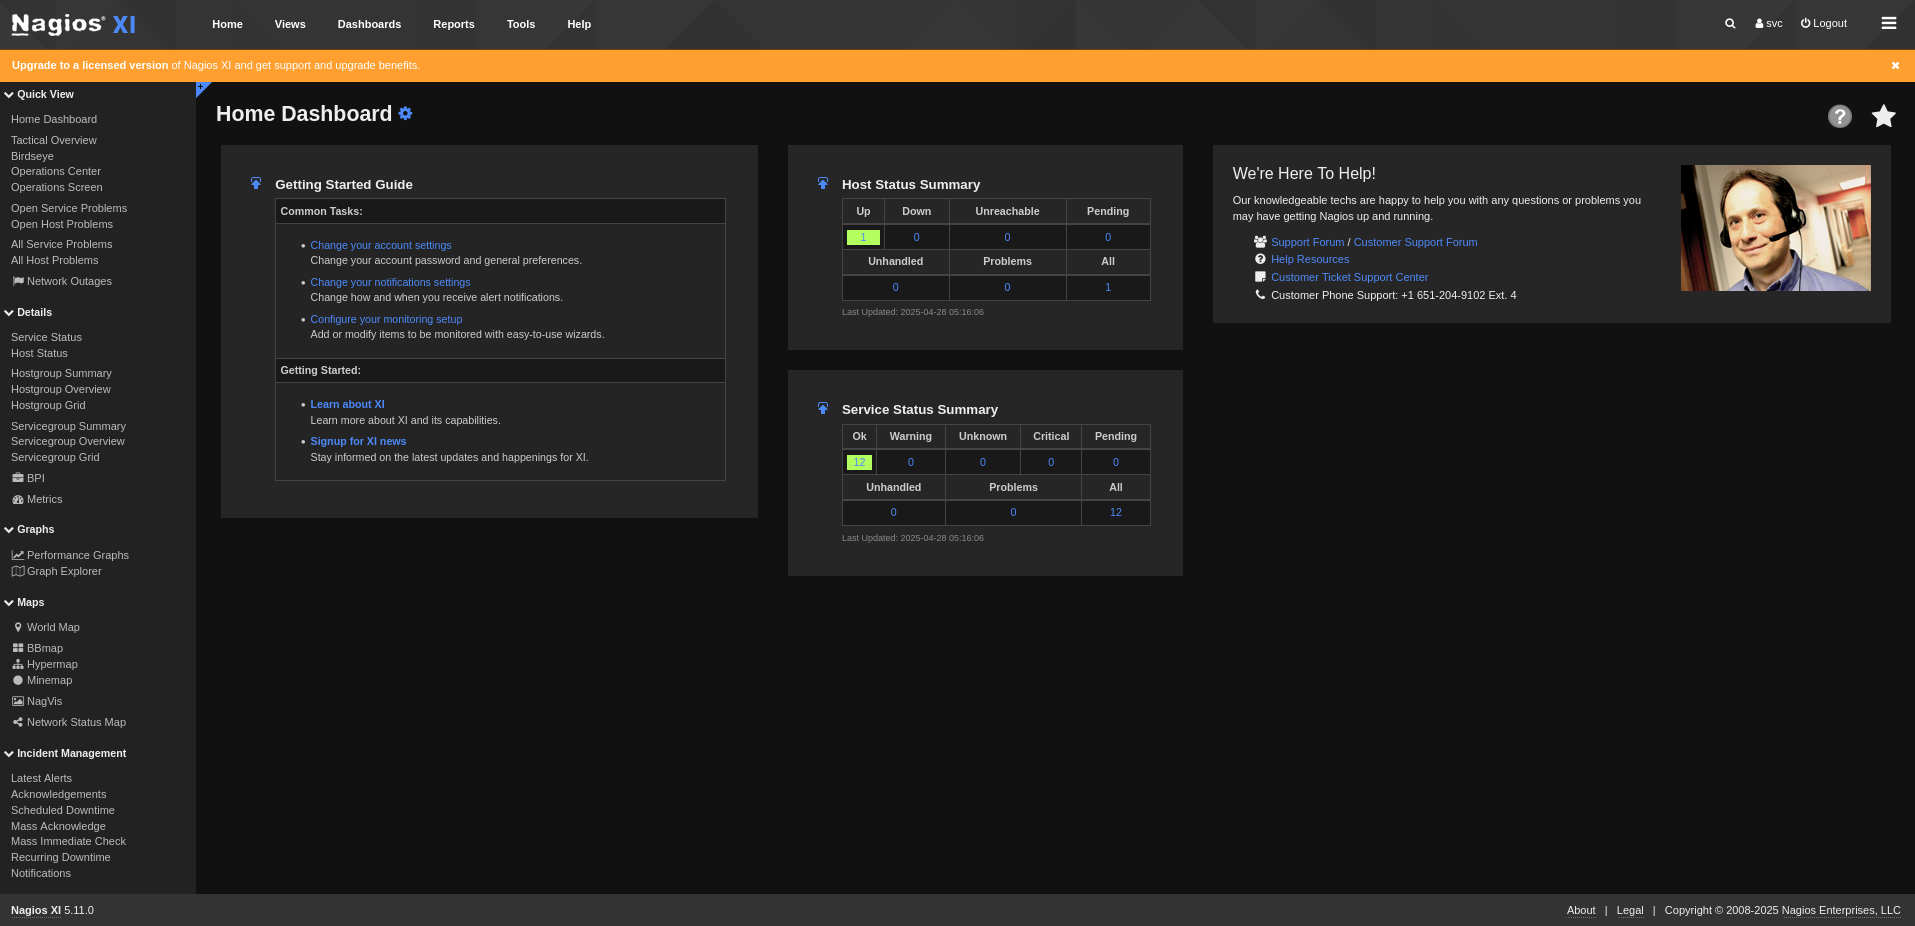Click Change your account settings link

coord(381,245)
